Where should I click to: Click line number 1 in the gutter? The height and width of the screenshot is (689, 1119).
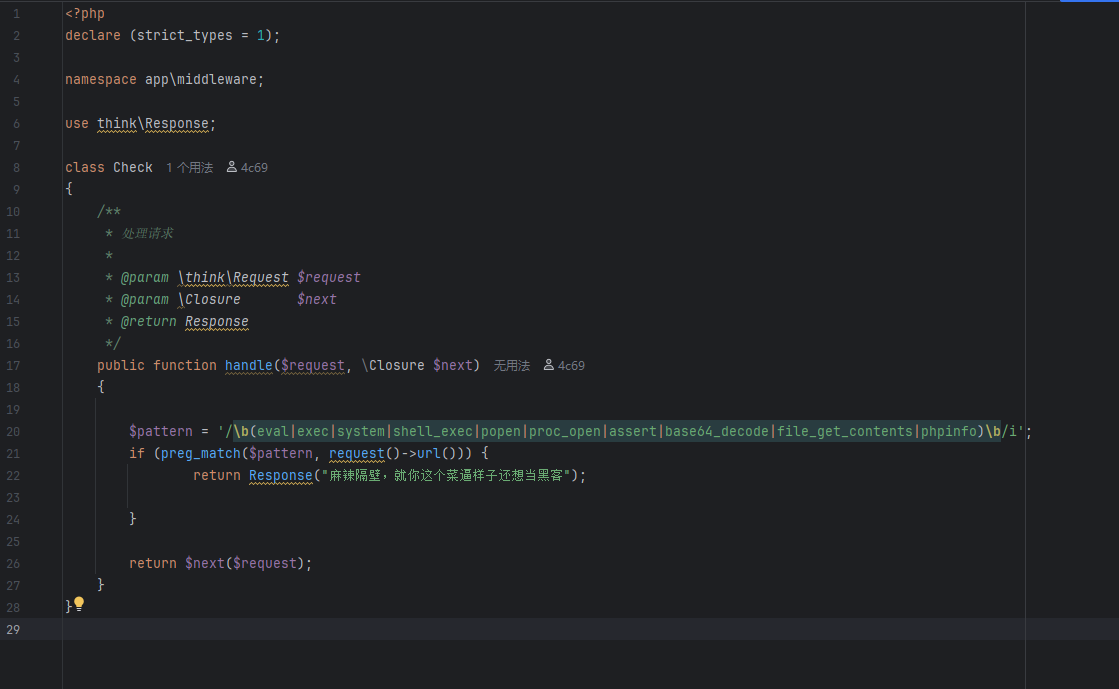pos(16,14)
